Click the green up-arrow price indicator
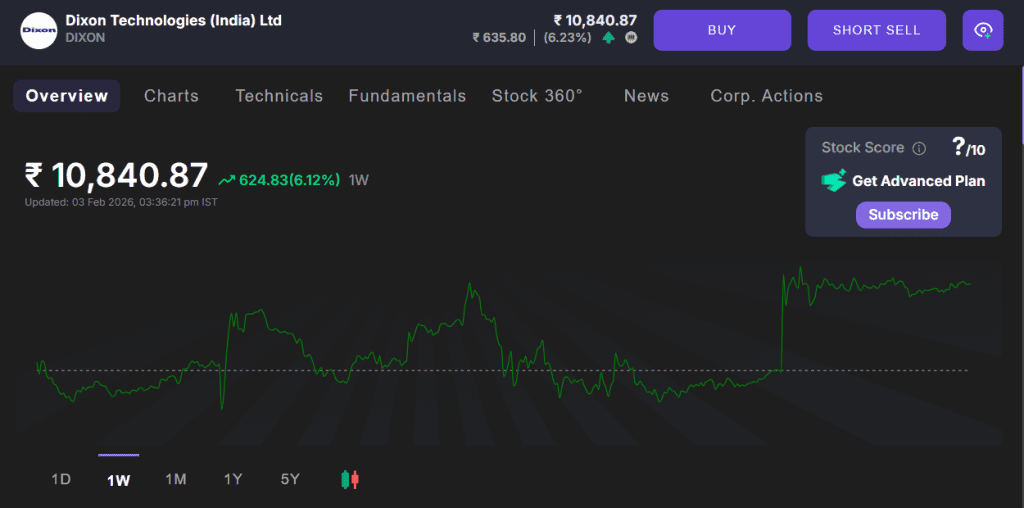Image resolution: width=1024 pixels, height=508 pixels. [x=609, y=38]
